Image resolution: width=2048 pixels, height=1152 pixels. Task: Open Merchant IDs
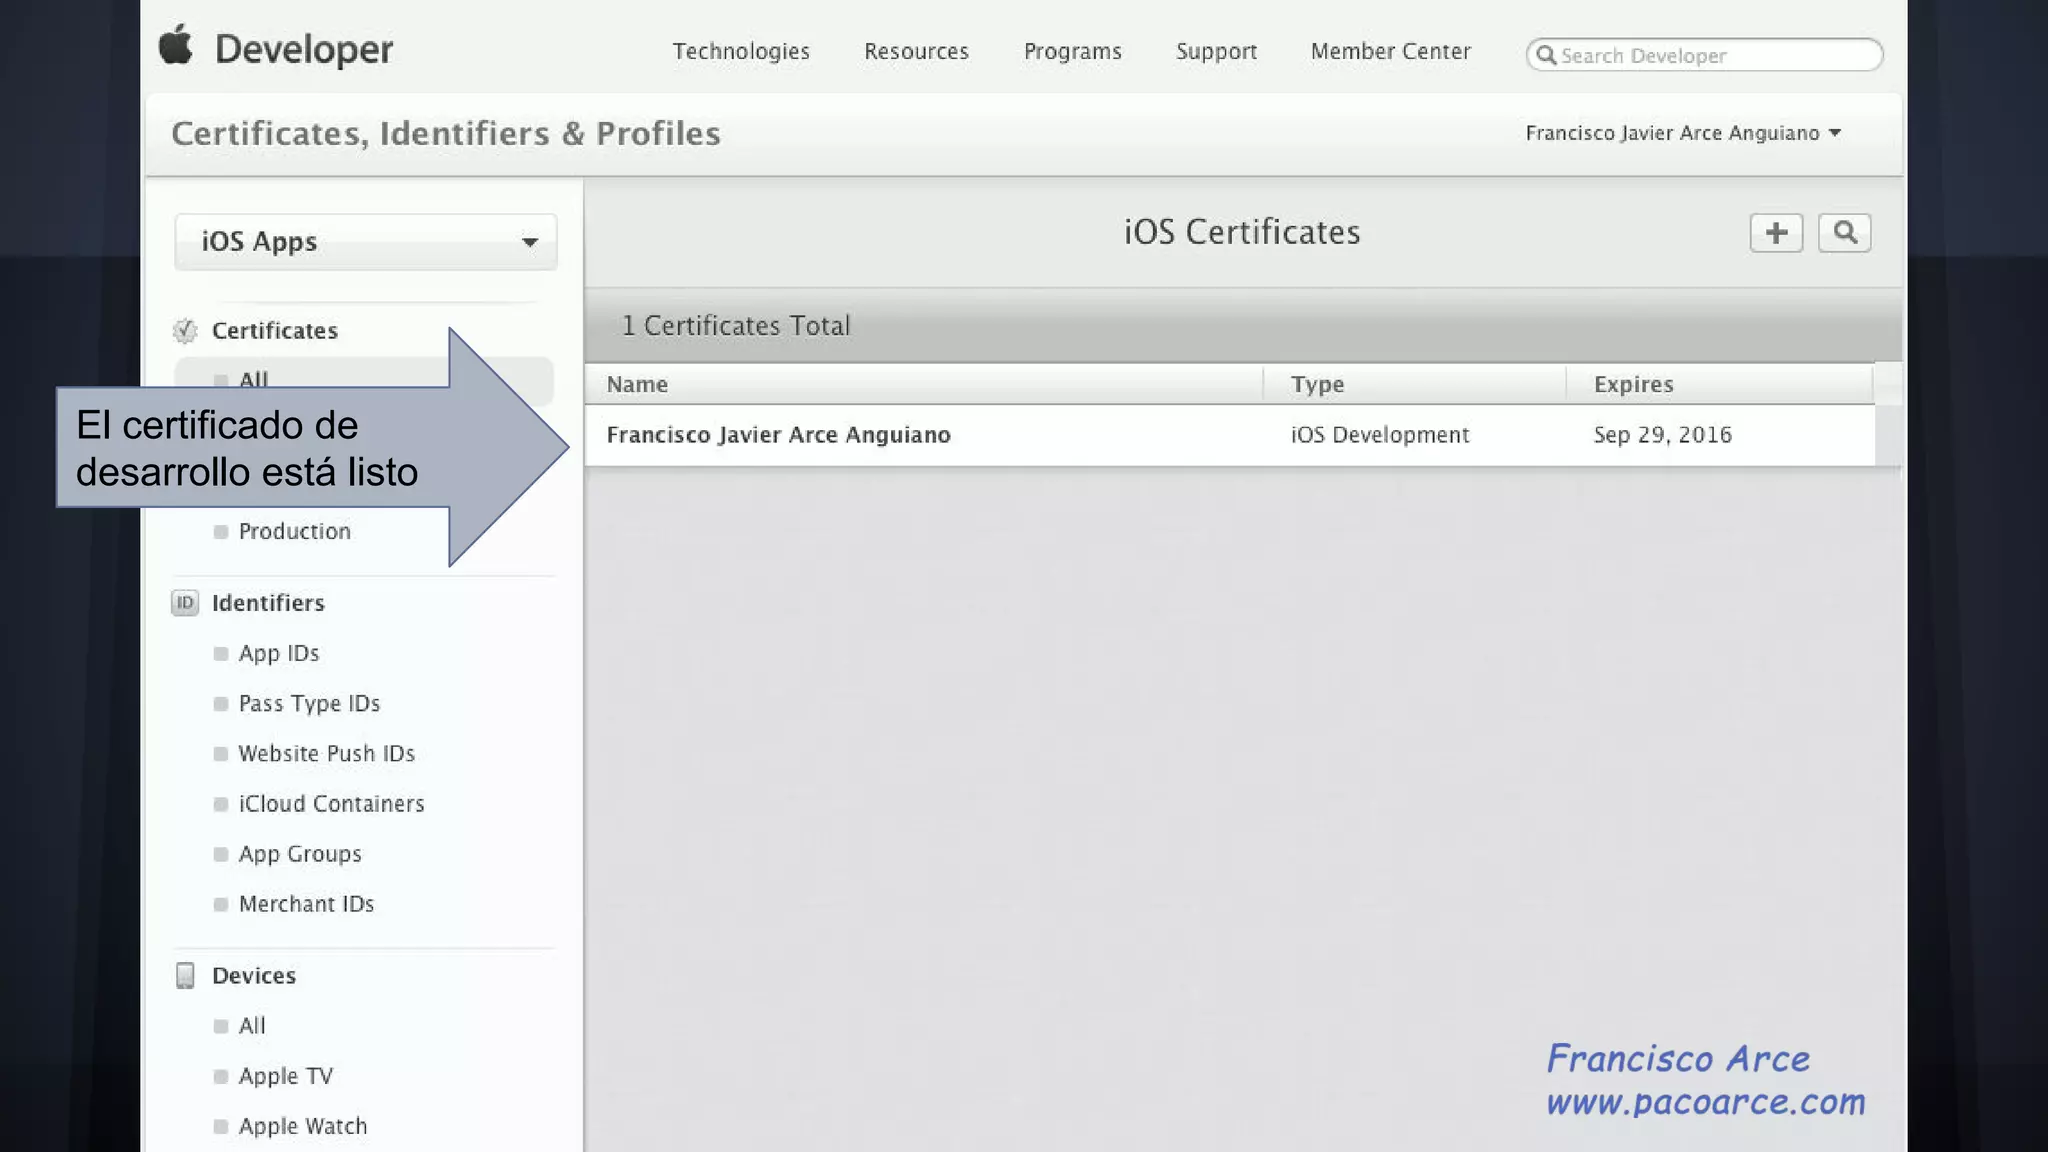click(x=306, y=903)
